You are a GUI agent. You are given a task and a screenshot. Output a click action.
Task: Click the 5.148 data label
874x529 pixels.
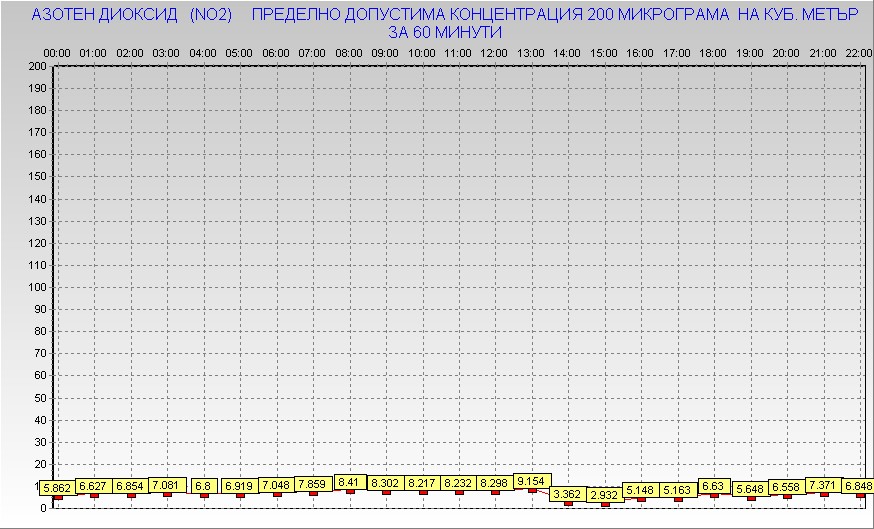(640, 490)
